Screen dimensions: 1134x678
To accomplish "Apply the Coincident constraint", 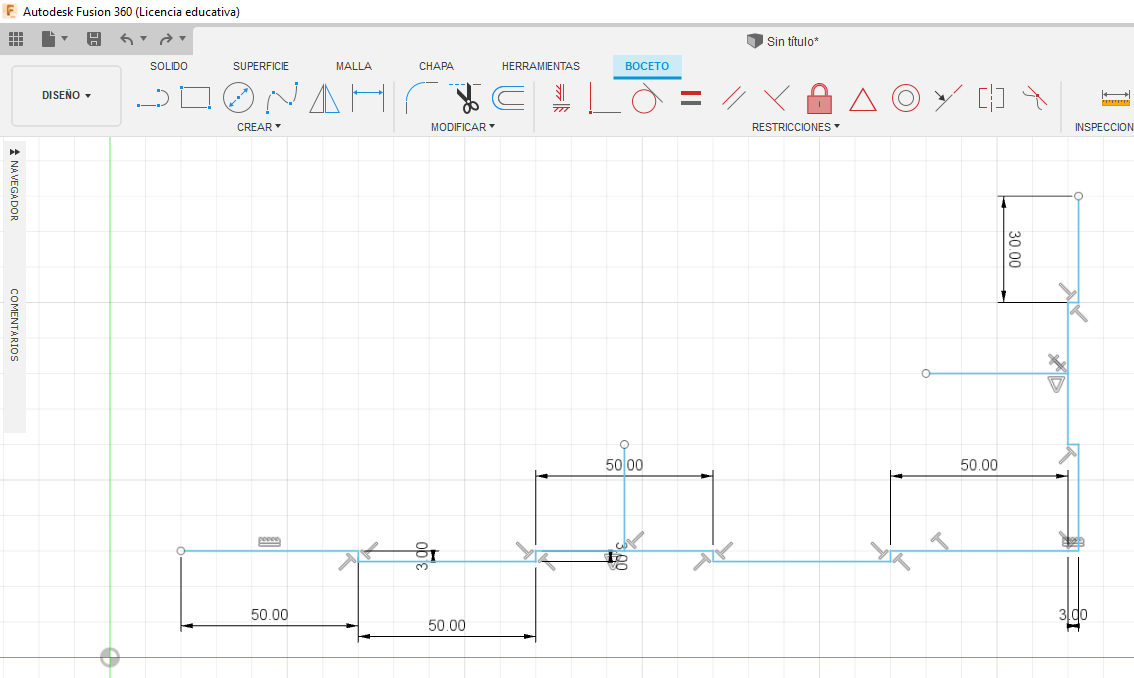I will coord(776,98).
